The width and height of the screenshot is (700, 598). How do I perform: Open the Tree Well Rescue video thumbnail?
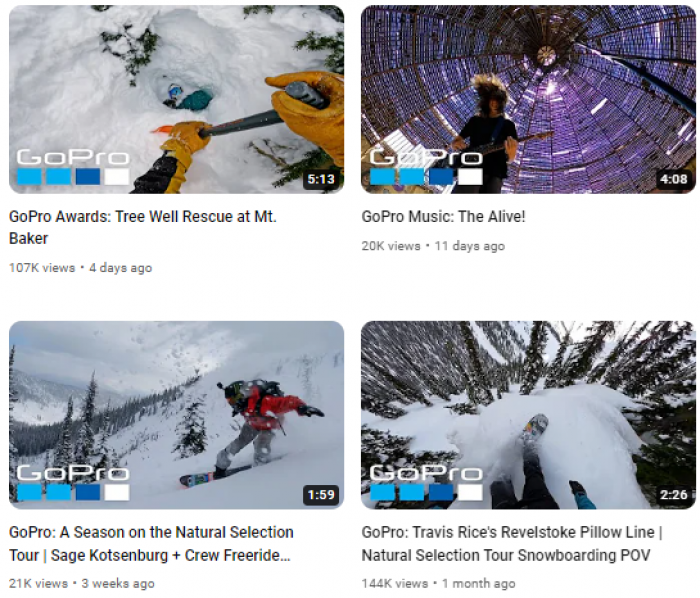click(x=176, y=99)
